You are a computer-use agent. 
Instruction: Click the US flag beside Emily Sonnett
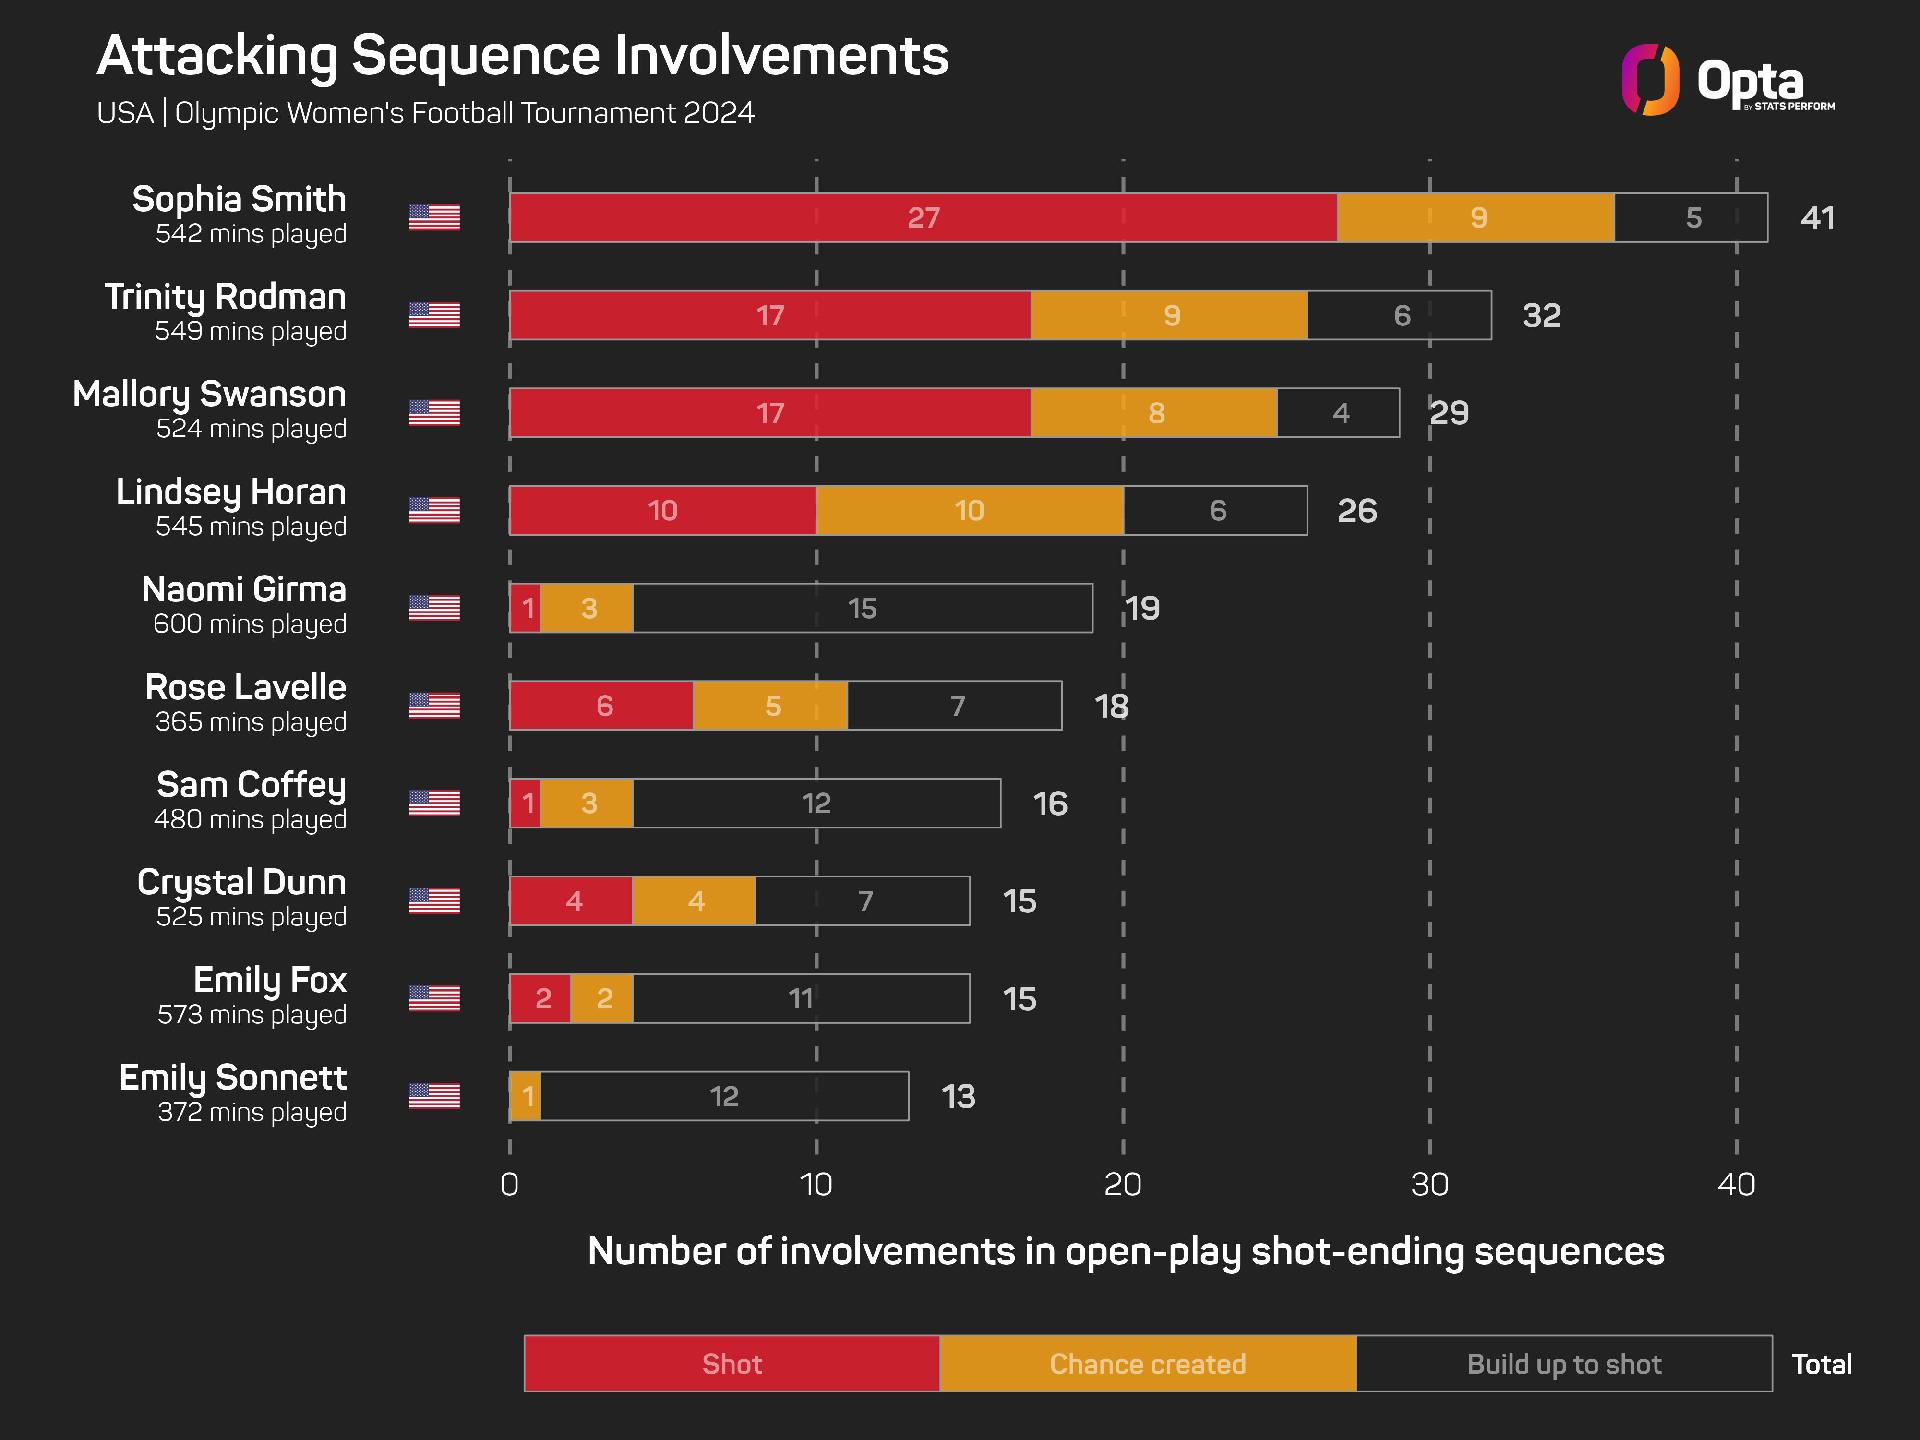(434, 1096)
